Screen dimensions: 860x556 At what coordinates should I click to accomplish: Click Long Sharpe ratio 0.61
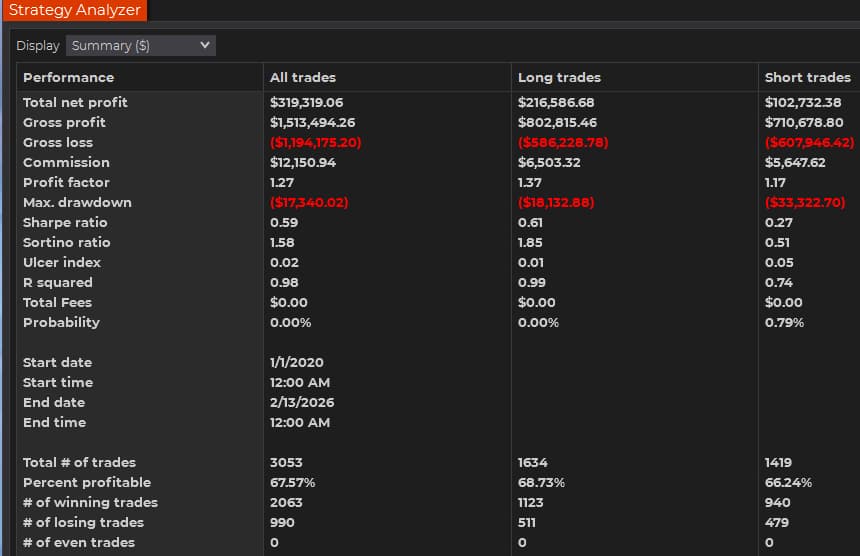[530, 223]
